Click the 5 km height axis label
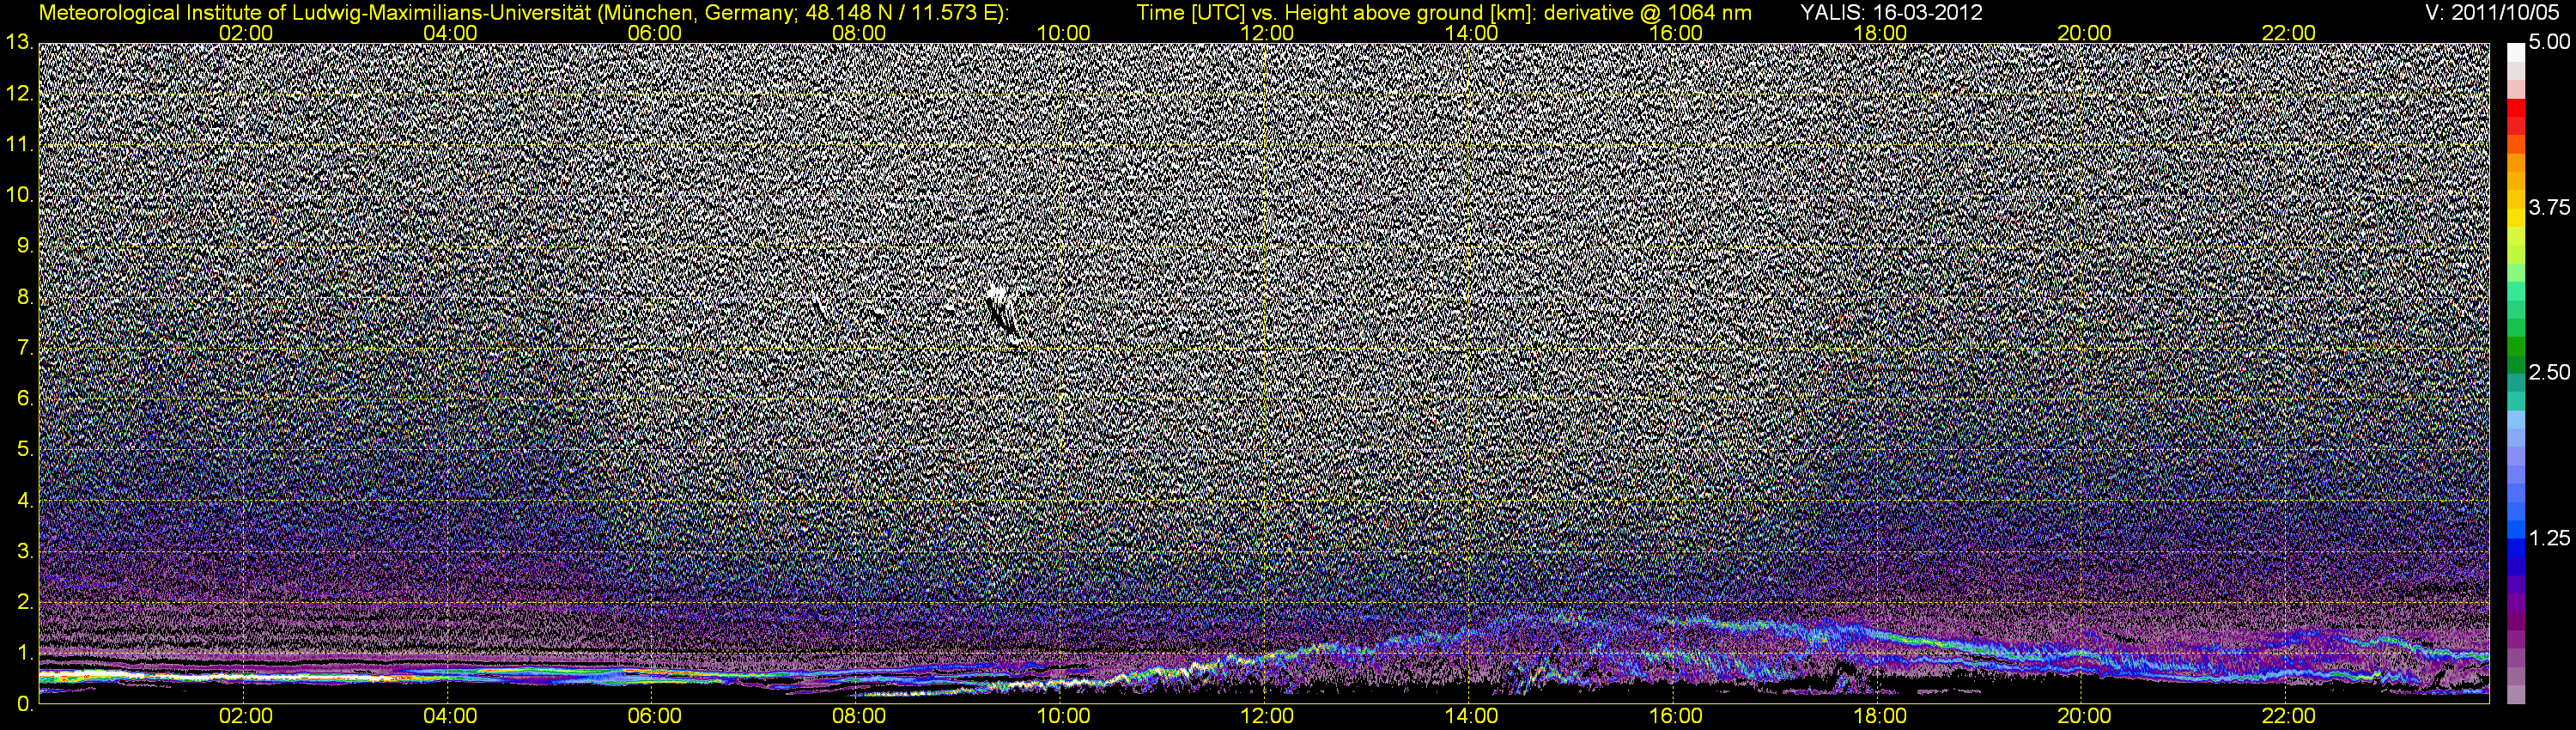 pyautogui.click(x=24, y=450)
